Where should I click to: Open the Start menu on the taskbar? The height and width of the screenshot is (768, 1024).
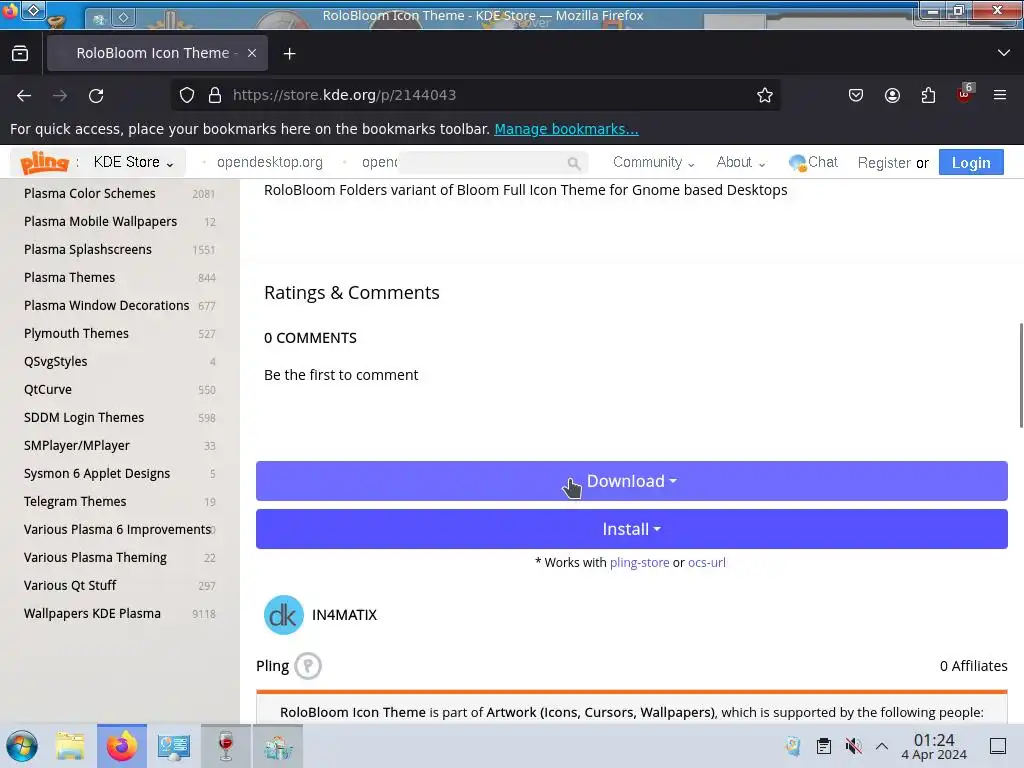tap(22, 746)
